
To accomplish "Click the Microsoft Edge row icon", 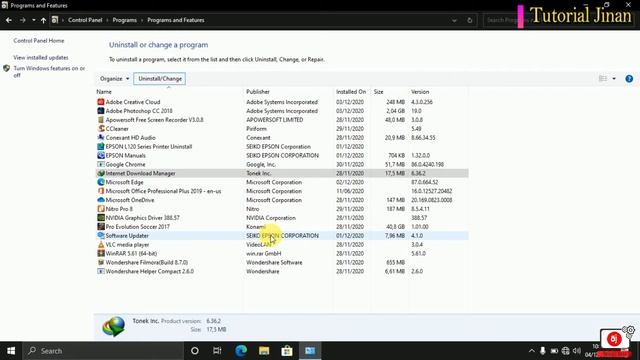I will tap(101, 182).
